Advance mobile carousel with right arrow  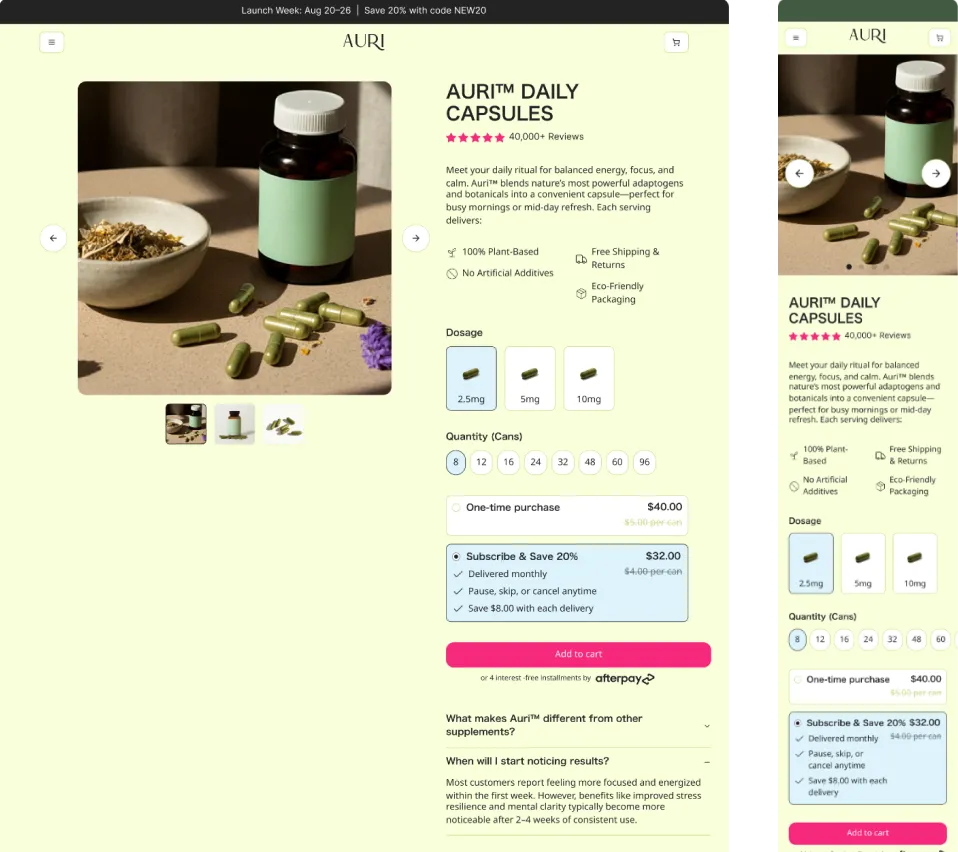[935, 173]
